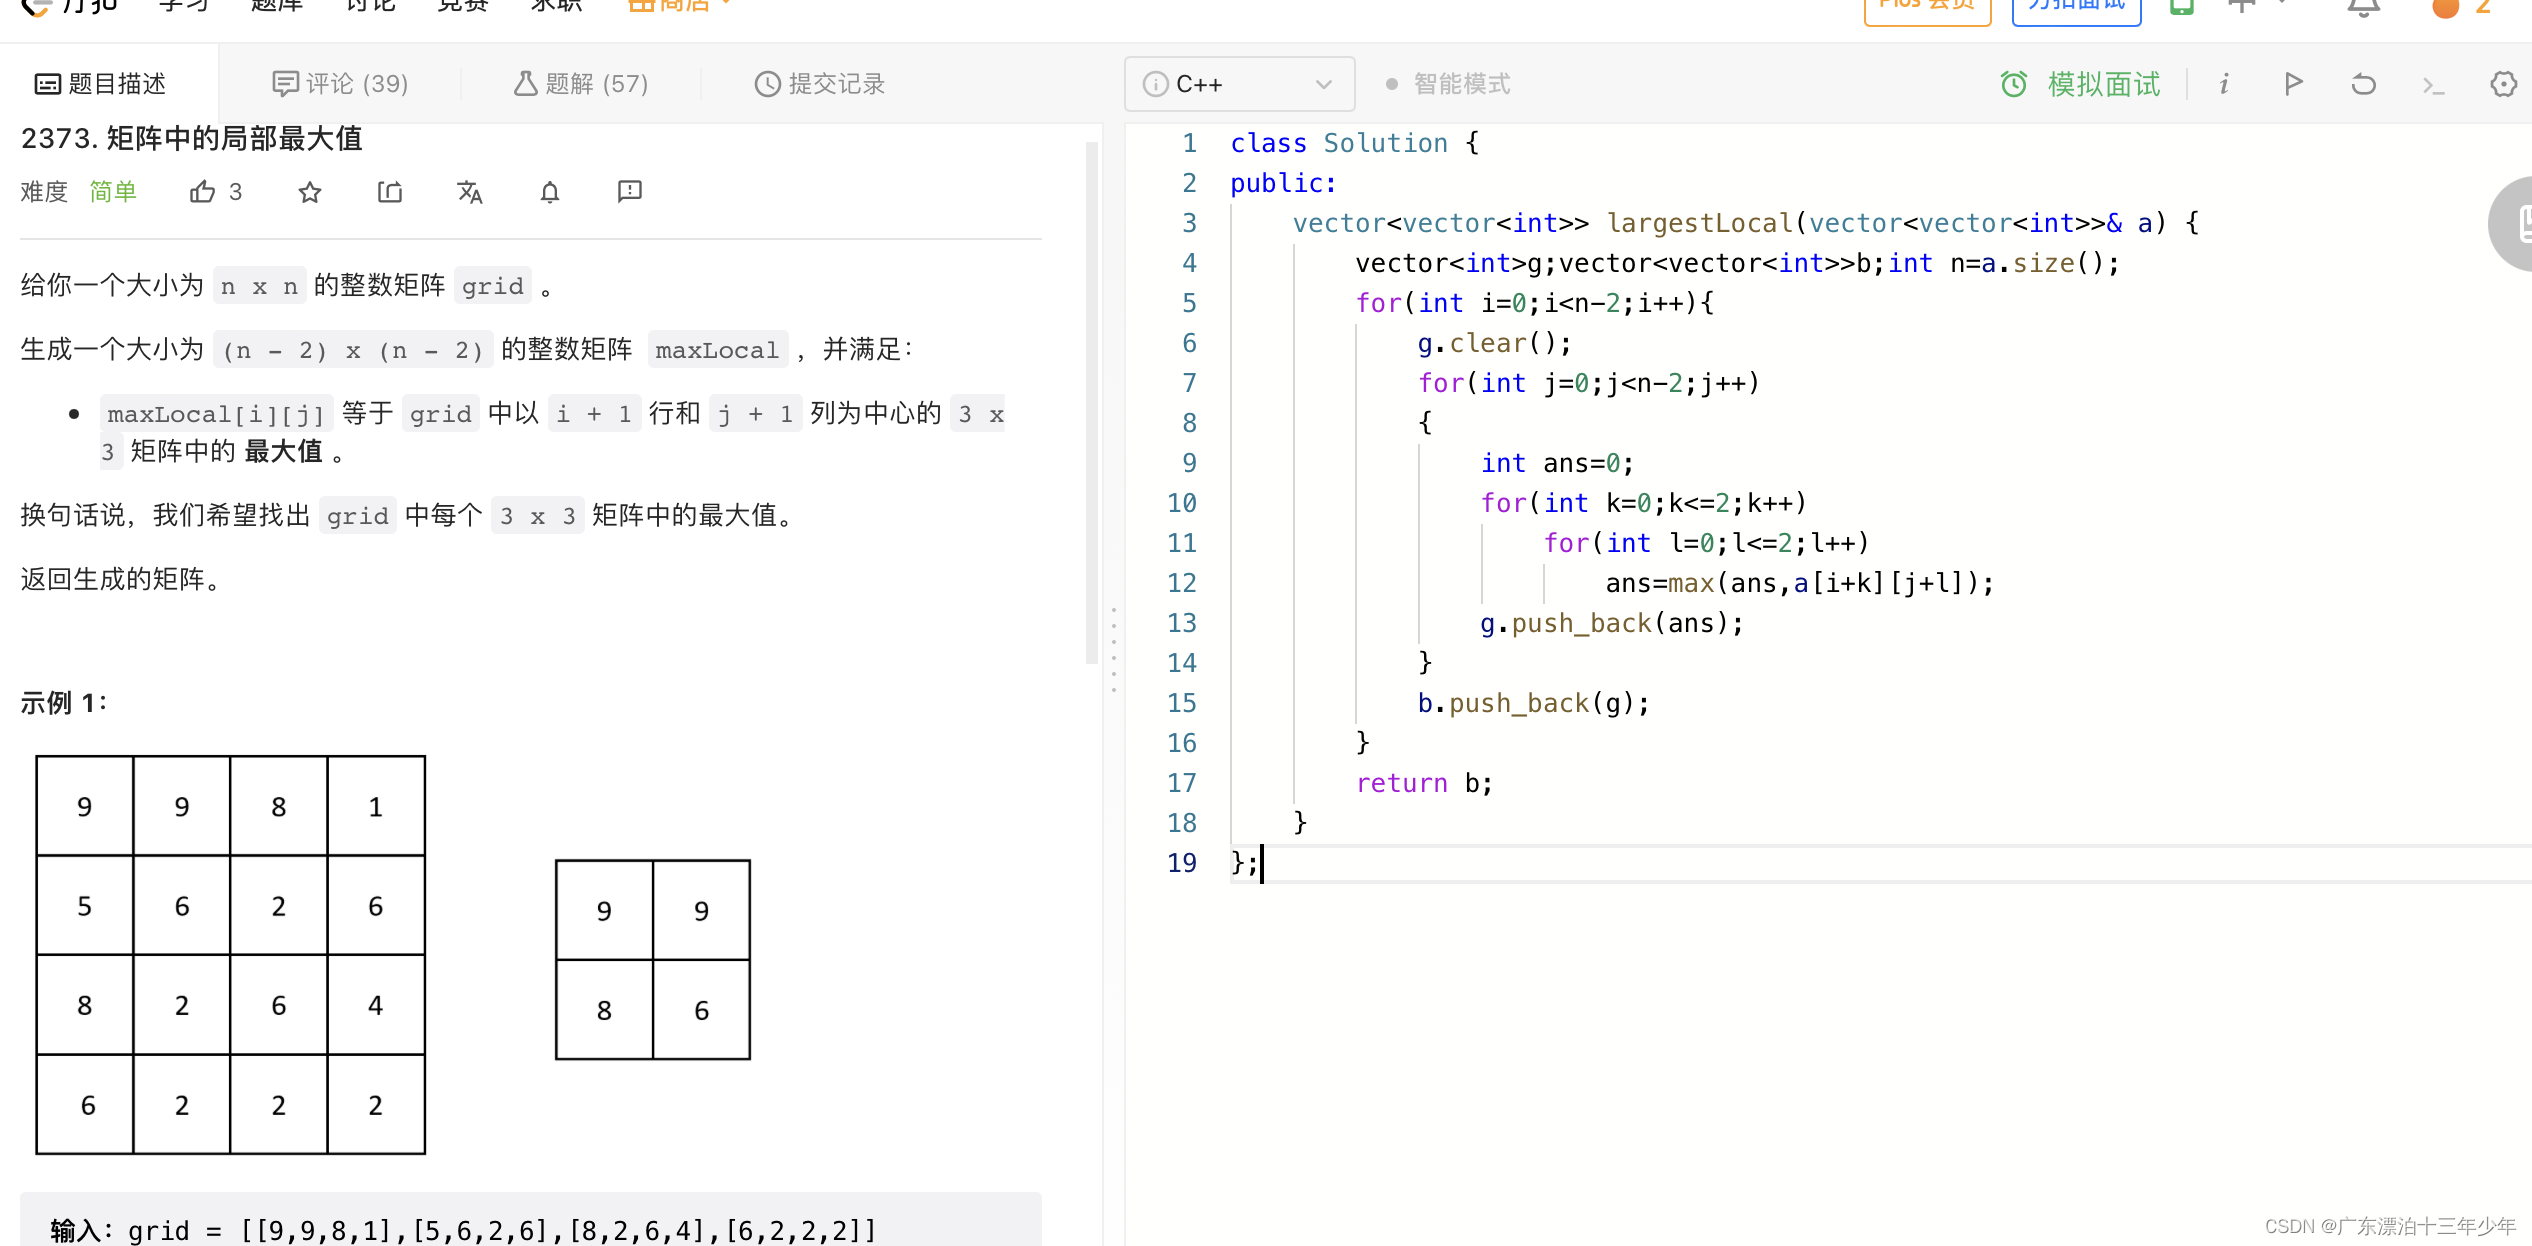
Task: Open the editor settings gear icon
Action: [x=2503, y=84]
